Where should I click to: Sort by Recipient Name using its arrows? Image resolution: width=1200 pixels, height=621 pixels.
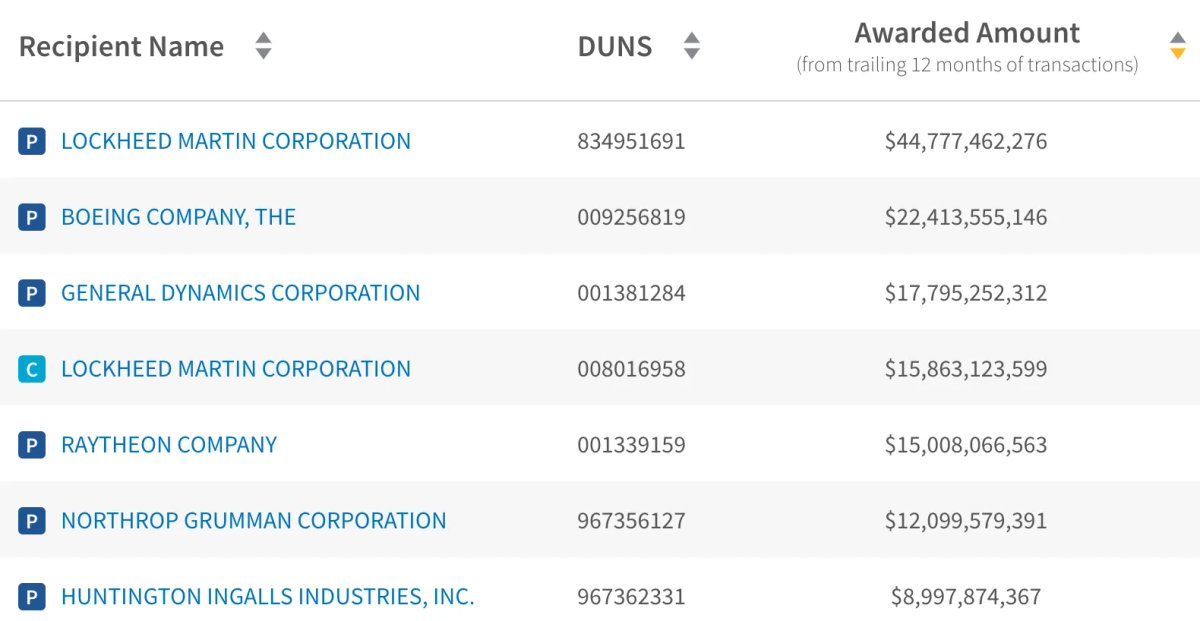[263, 46]
